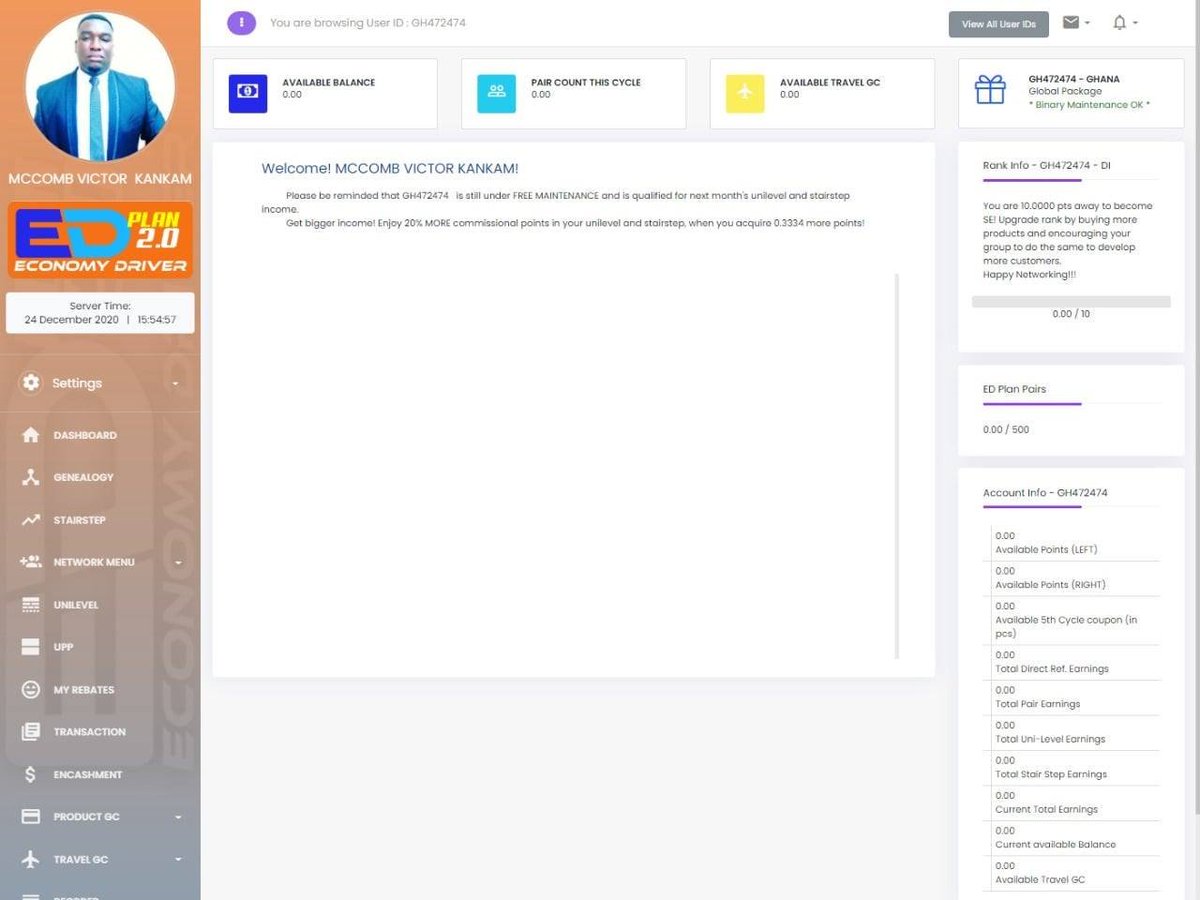Click the 'Total Uni-Level Earnings' row

pyautogui.click(x=1075, y=732)
